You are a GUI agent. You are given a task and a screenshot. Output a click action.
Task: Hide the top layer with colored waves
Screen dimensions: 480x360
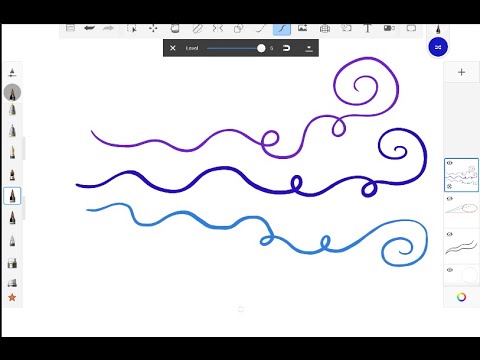pyautogui.click(x=449, y=163)
